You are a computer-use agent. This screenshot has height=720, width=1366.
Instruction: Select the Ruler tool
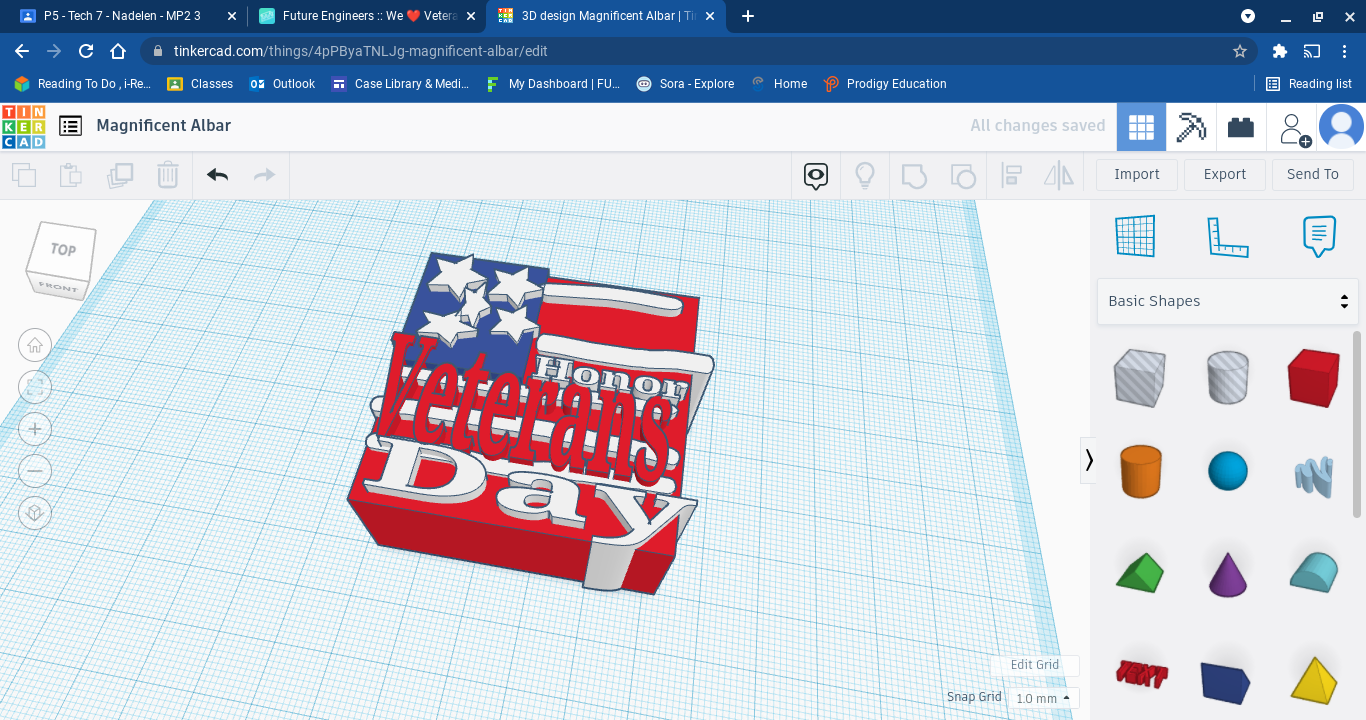tap(1228, 236)
